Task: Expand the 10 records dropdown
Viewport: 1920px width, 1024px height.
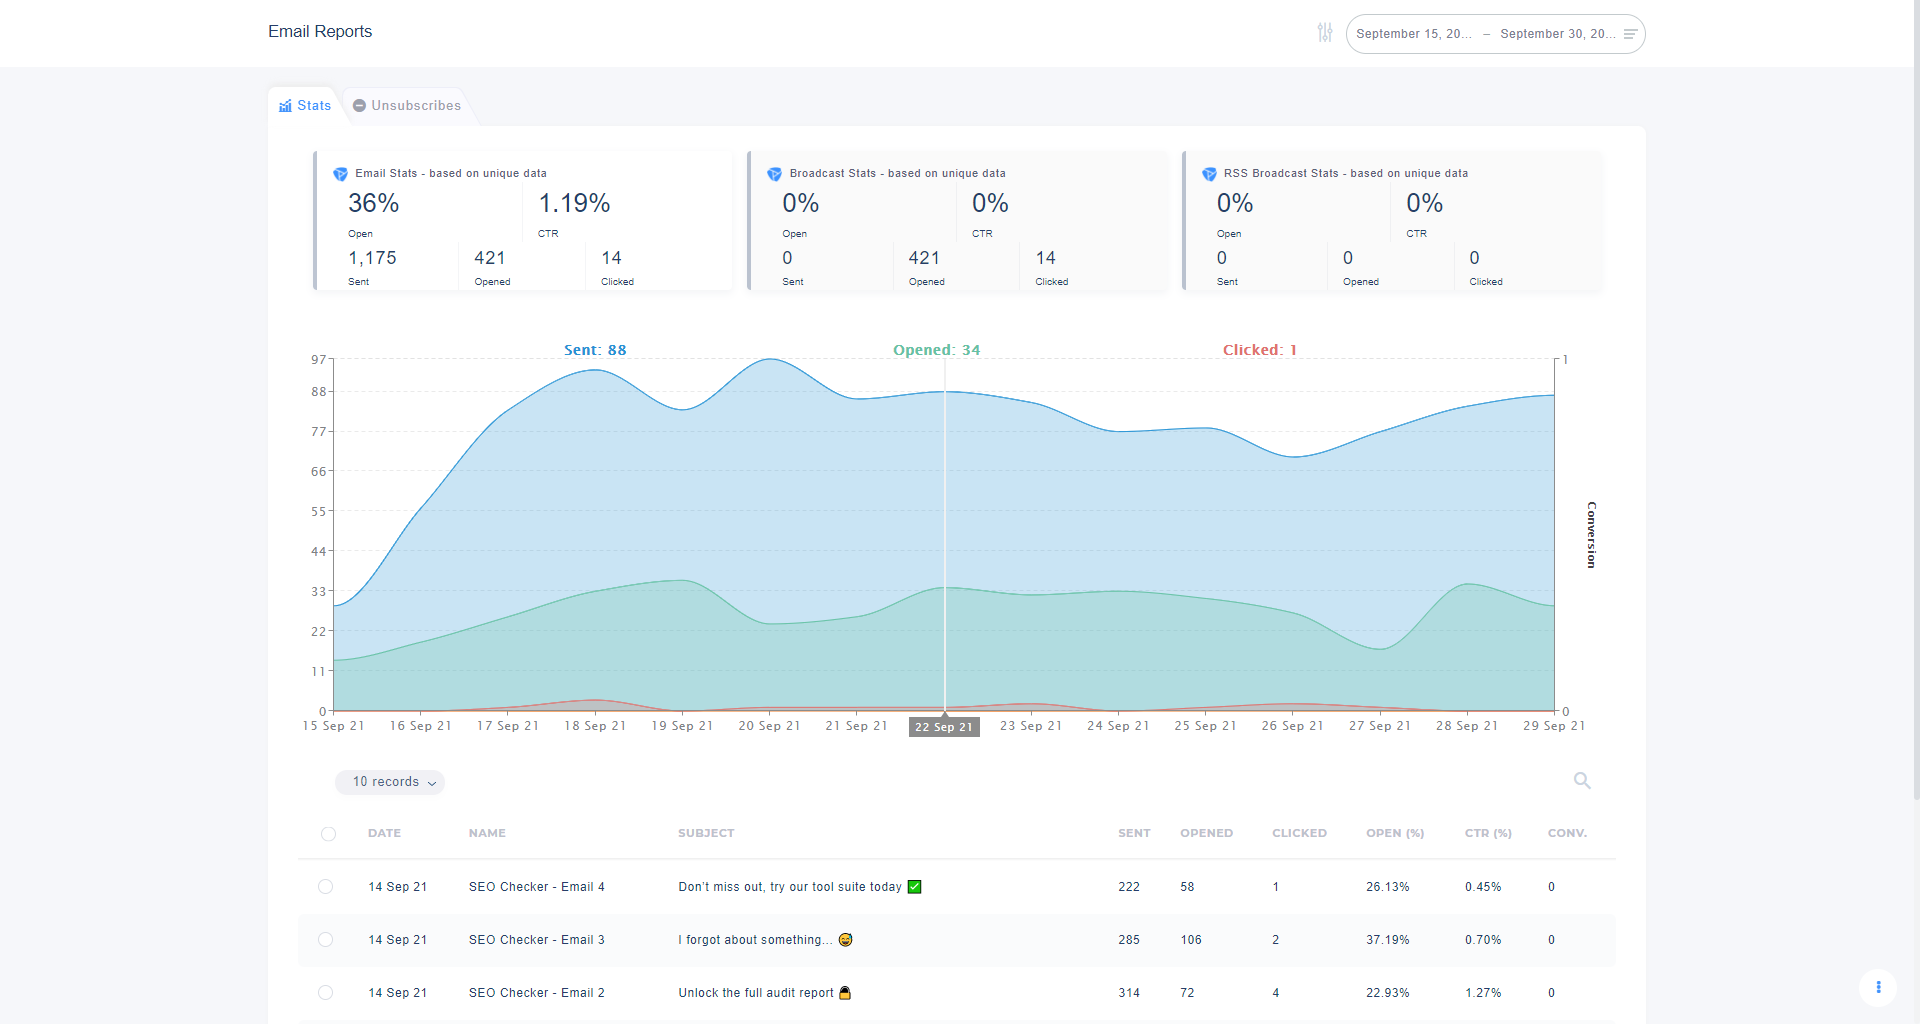Action: click(390, 782)
